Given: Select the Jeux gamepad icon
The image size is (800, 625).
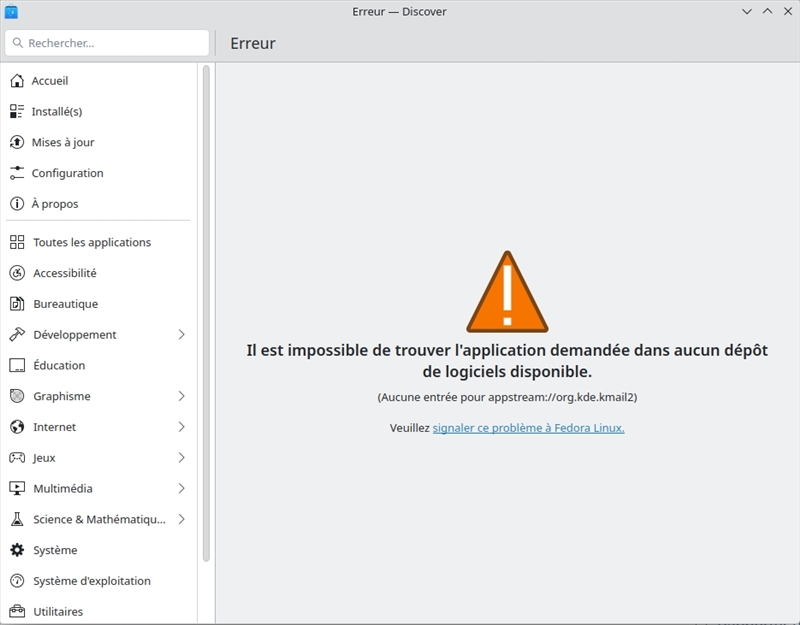Looking at the screenshot, I should click(x=17, y=458).
